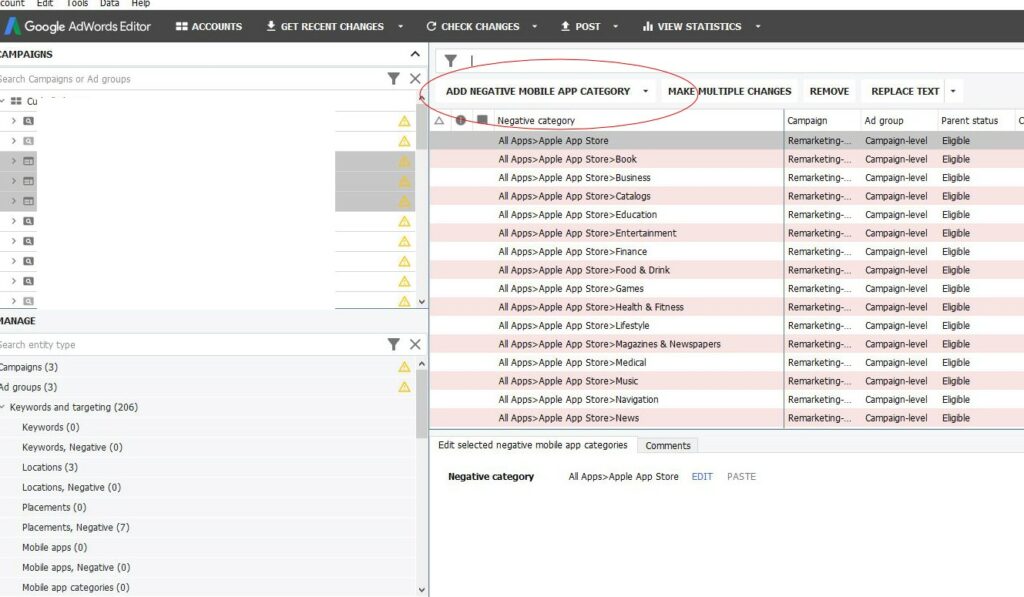Click Make Multiple Changes button
The width and height of the screenshot is (1024, 597).
[729, 91]
